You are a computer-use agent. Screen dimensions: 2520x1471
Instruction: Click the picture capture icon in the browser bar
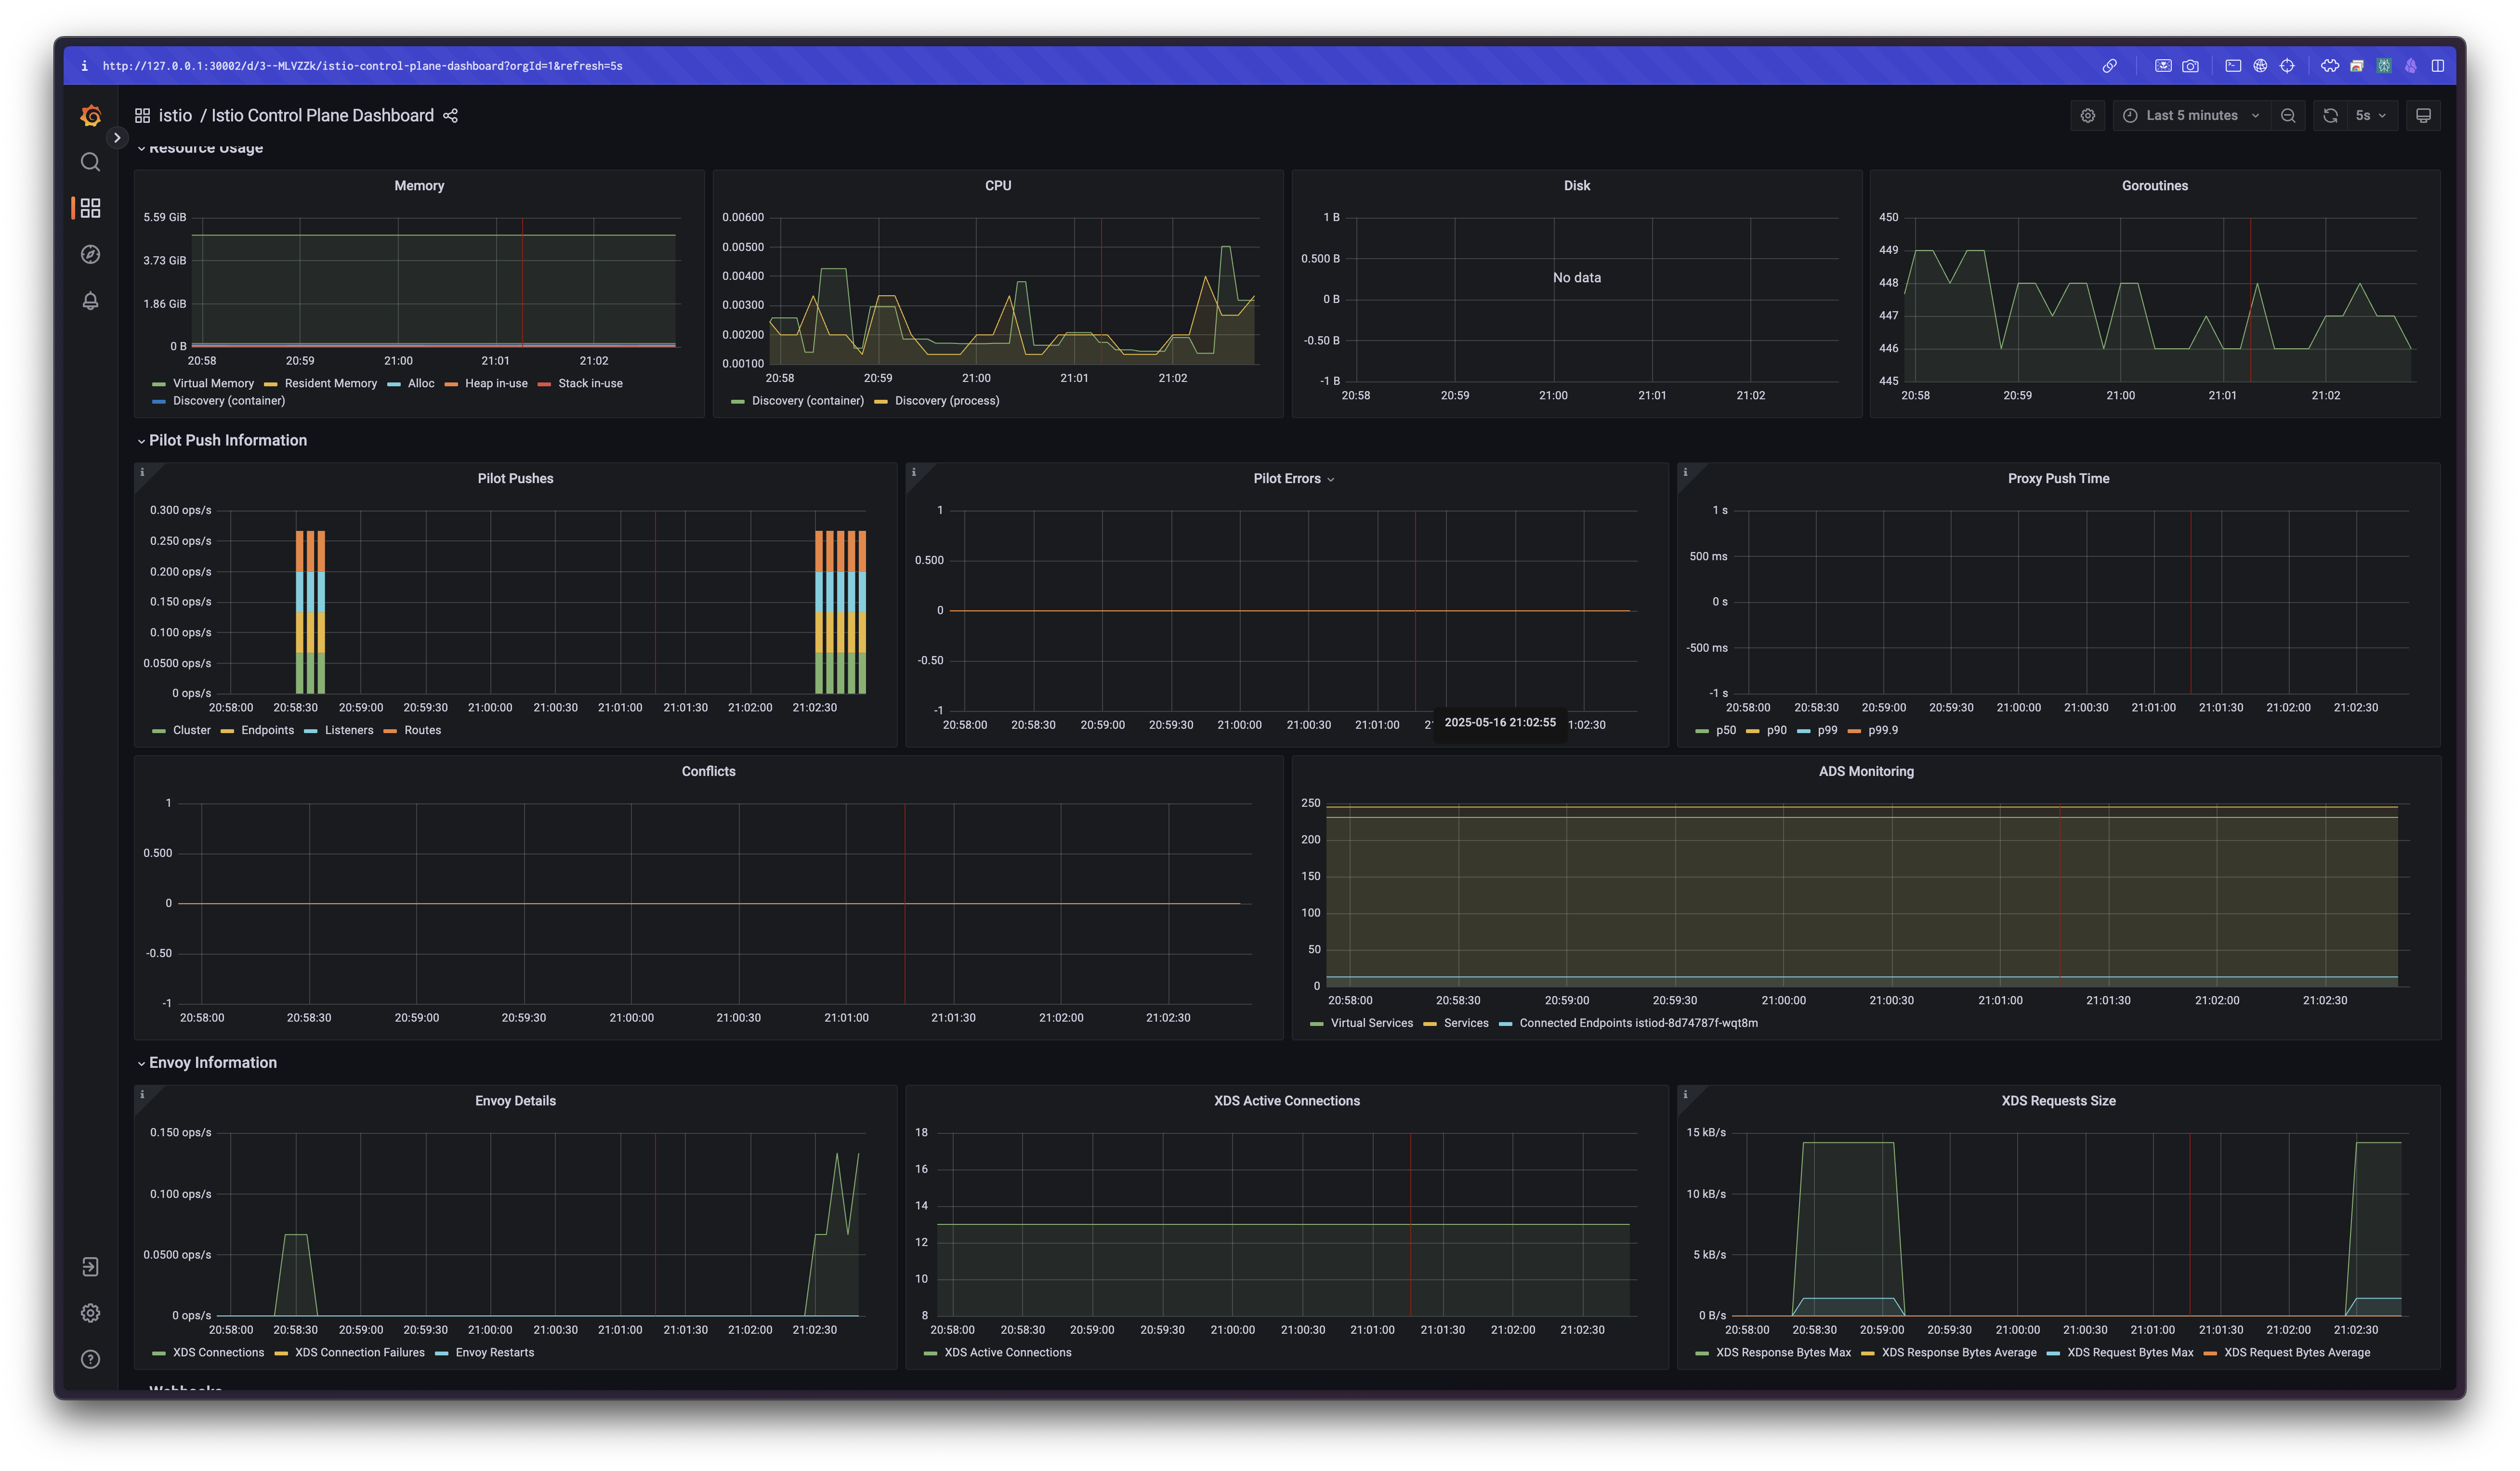2163,66
